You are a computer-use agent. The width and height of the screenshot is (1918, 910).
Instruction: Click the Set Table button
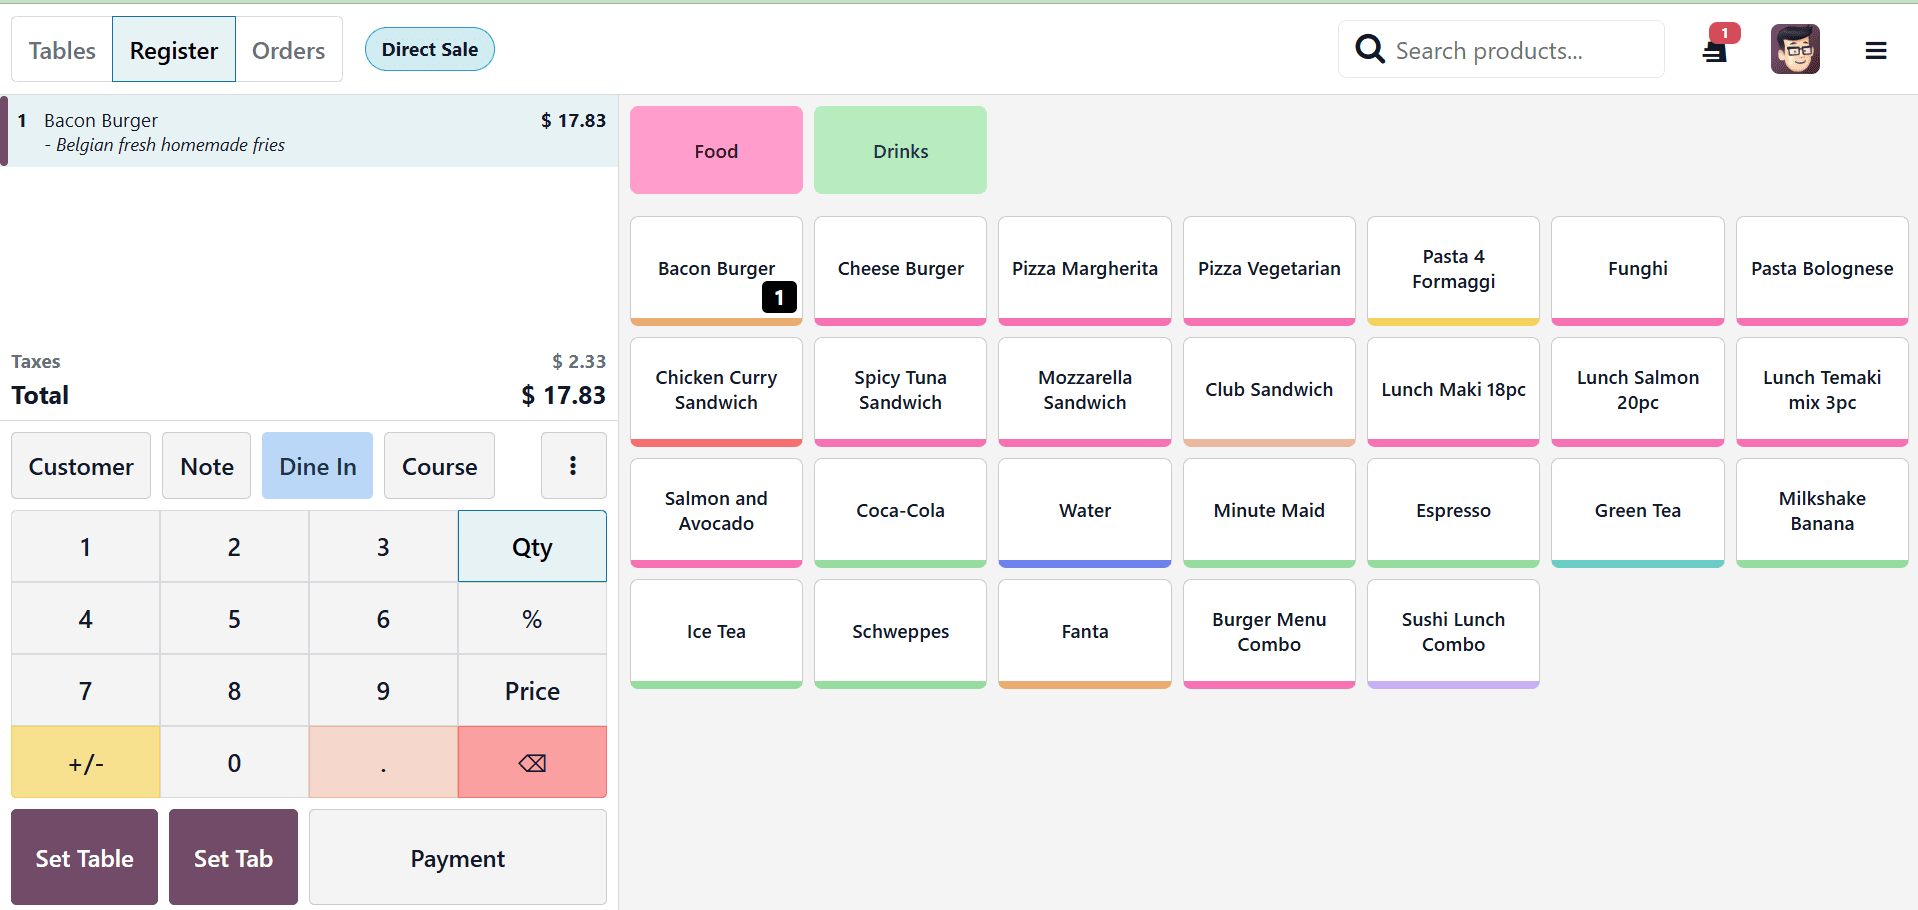tap(84, 857)
